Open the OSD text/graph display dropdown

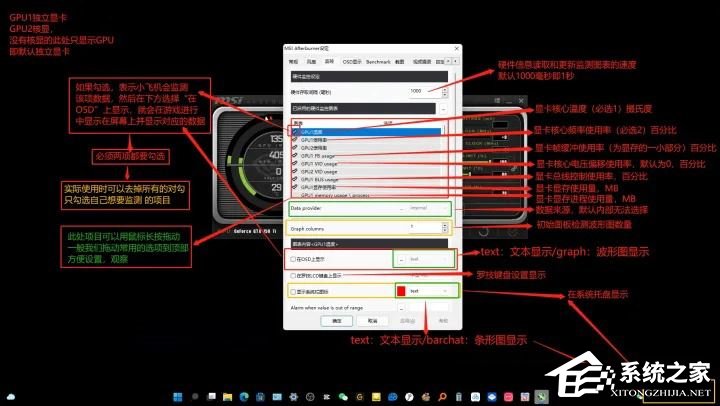[x=429, y=259]
